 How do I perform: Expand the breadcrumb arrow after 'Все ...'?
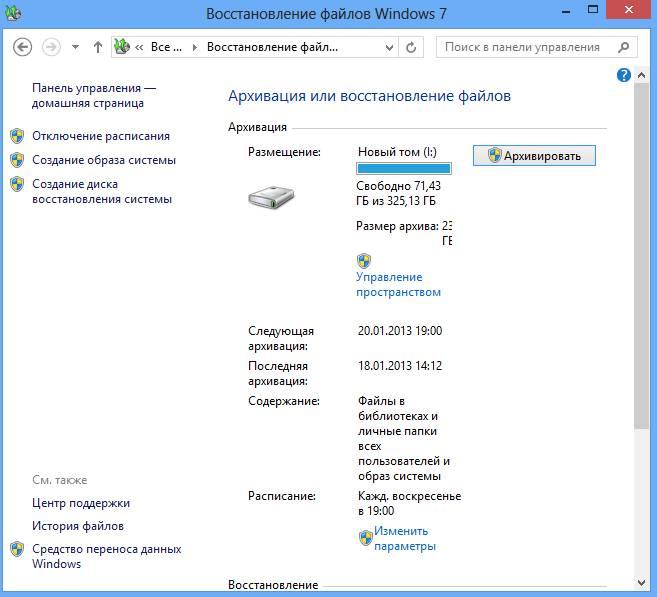(194, 47)
